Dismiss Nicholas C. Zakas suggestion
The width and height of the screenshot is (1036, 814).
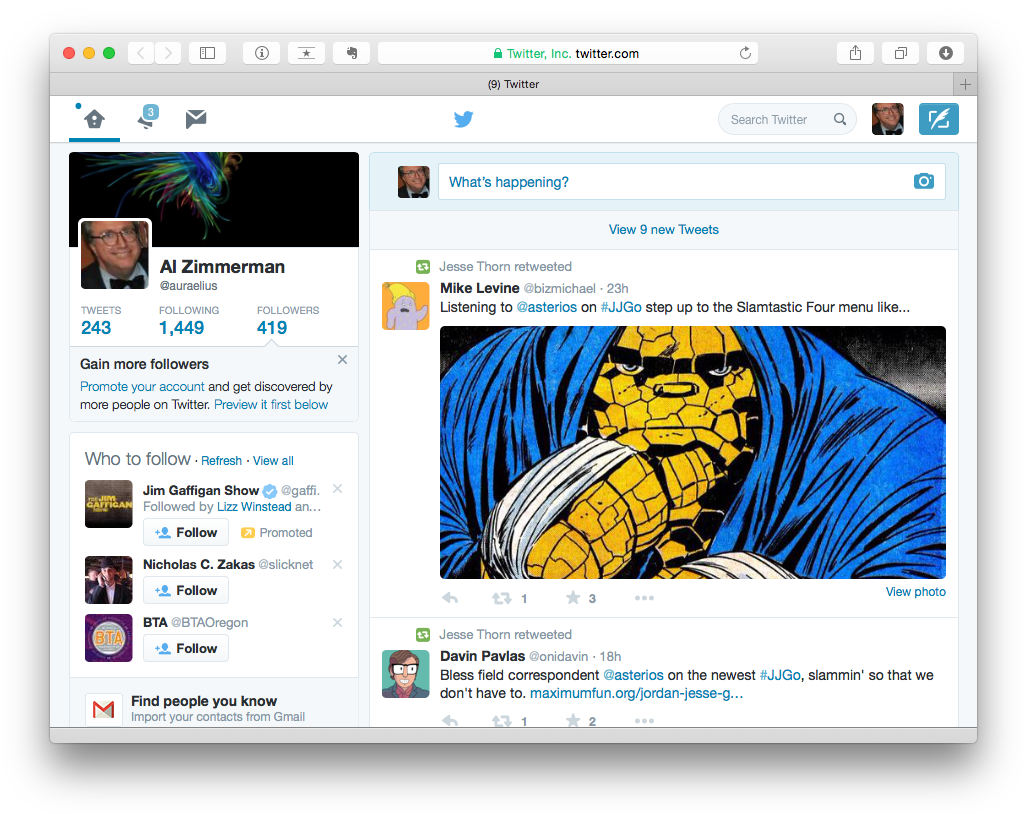338,564
